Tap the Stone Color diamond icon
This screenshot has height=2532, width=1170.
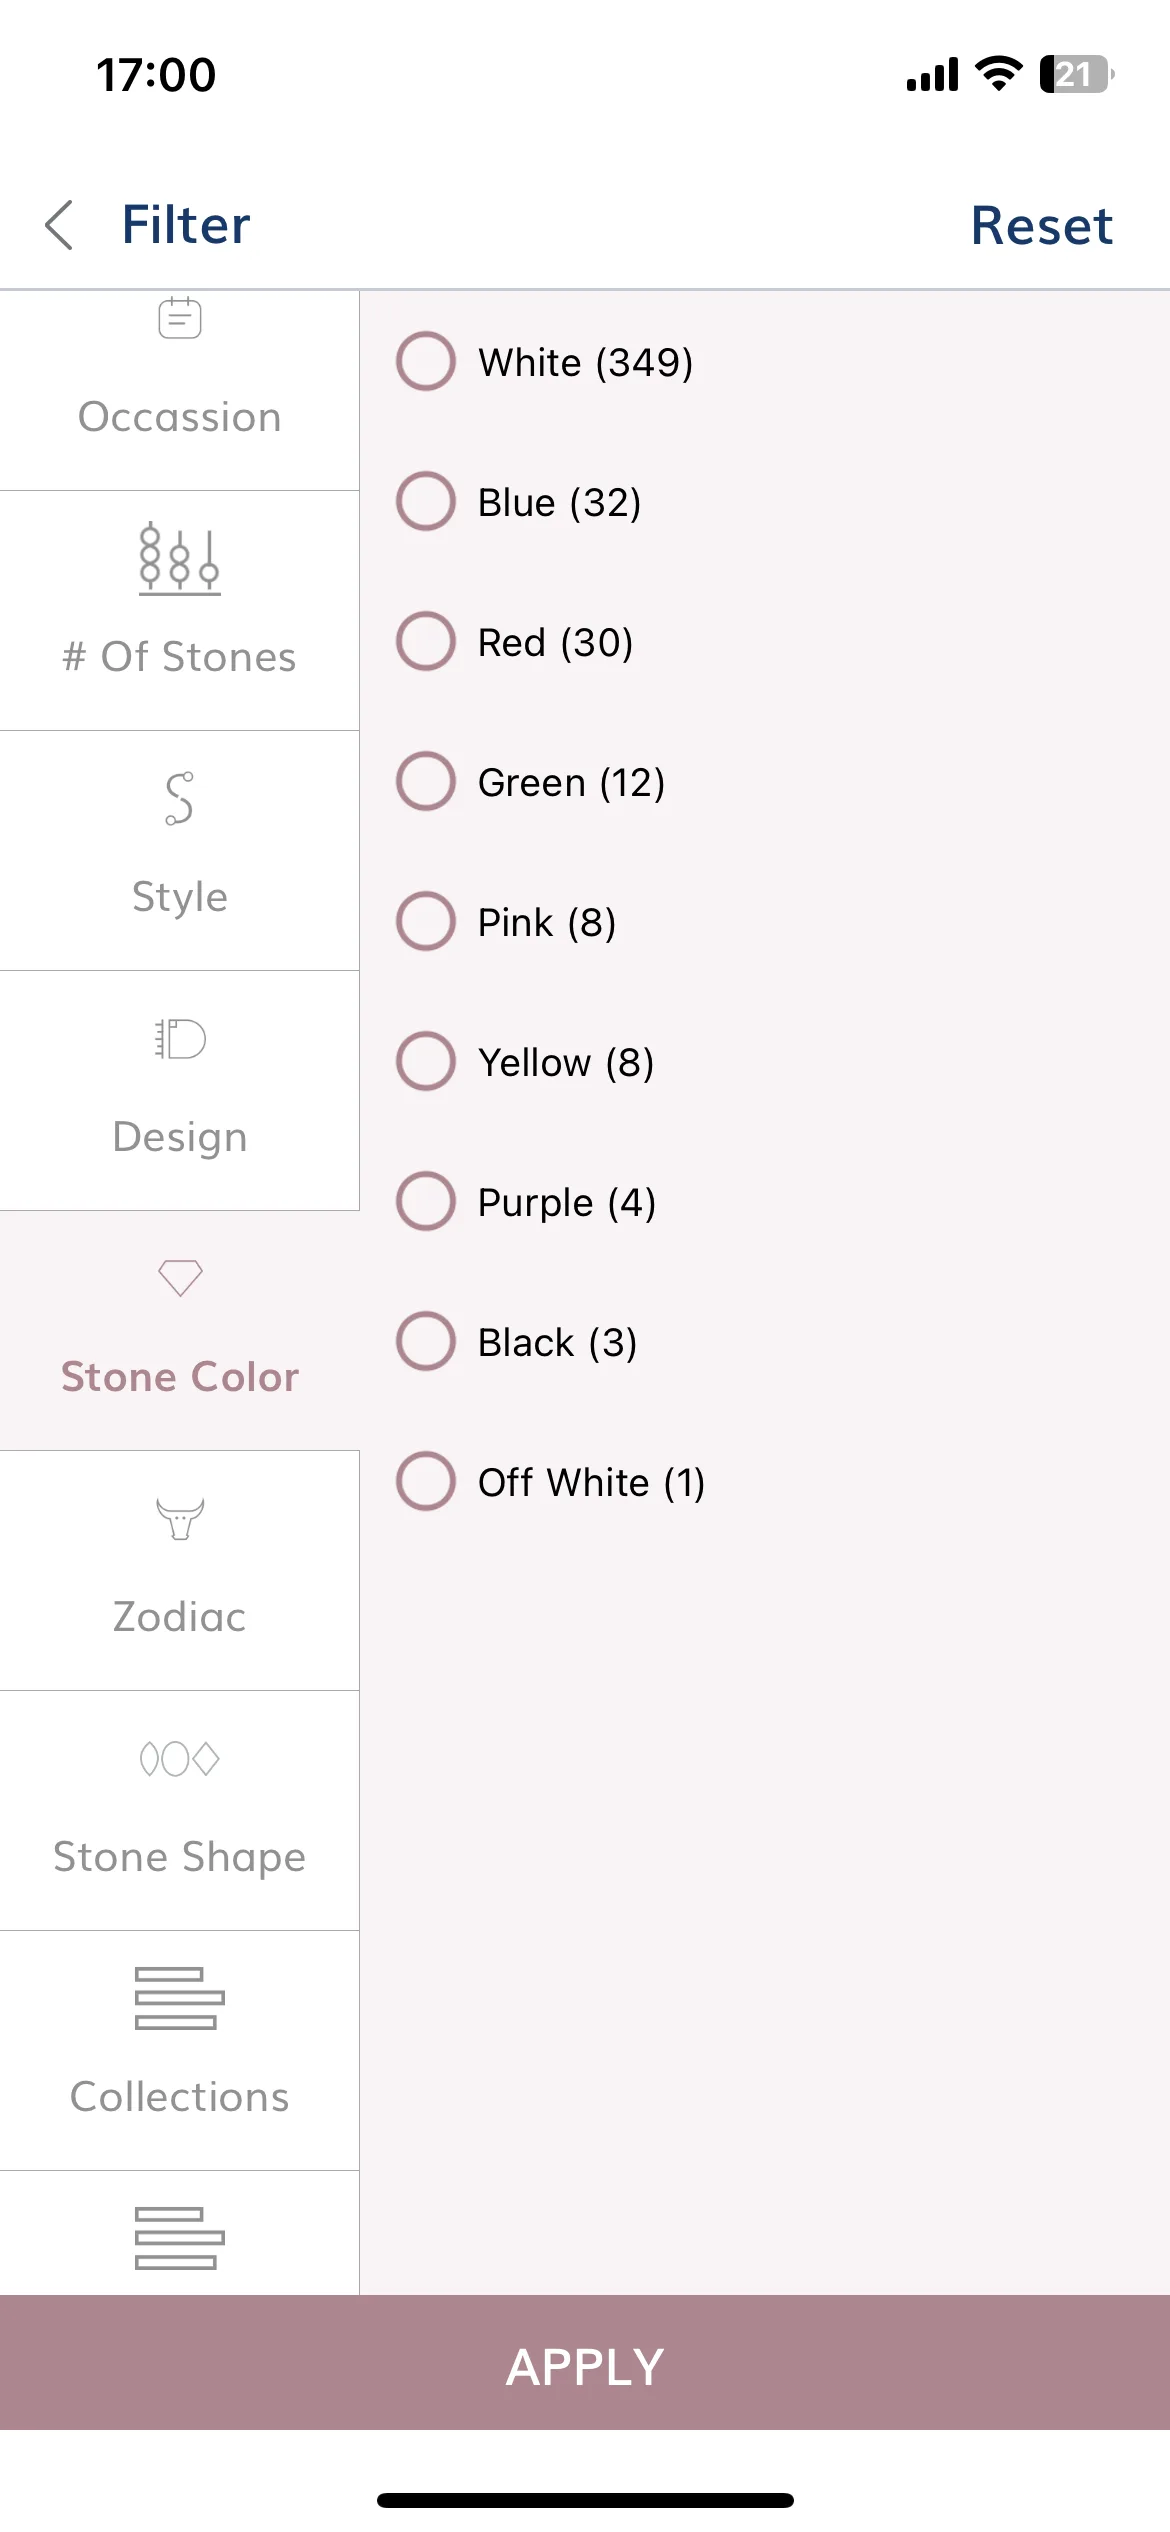coord(180,1278)
